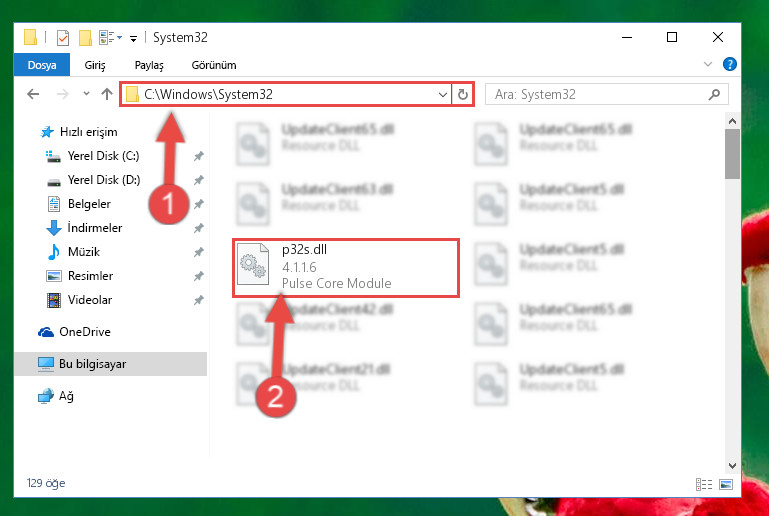Click the pin icon beside İndirmeler

pos(198,229)
